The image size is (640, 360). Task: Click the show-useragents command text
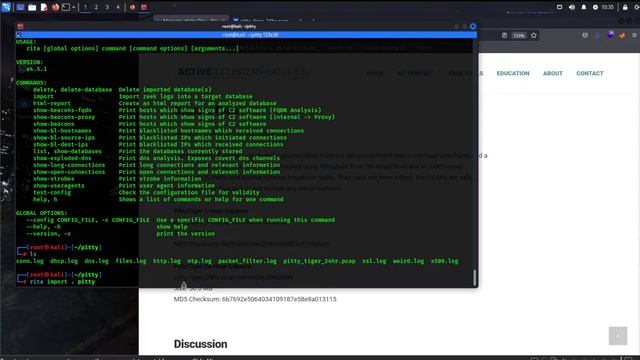pos(59,186)
